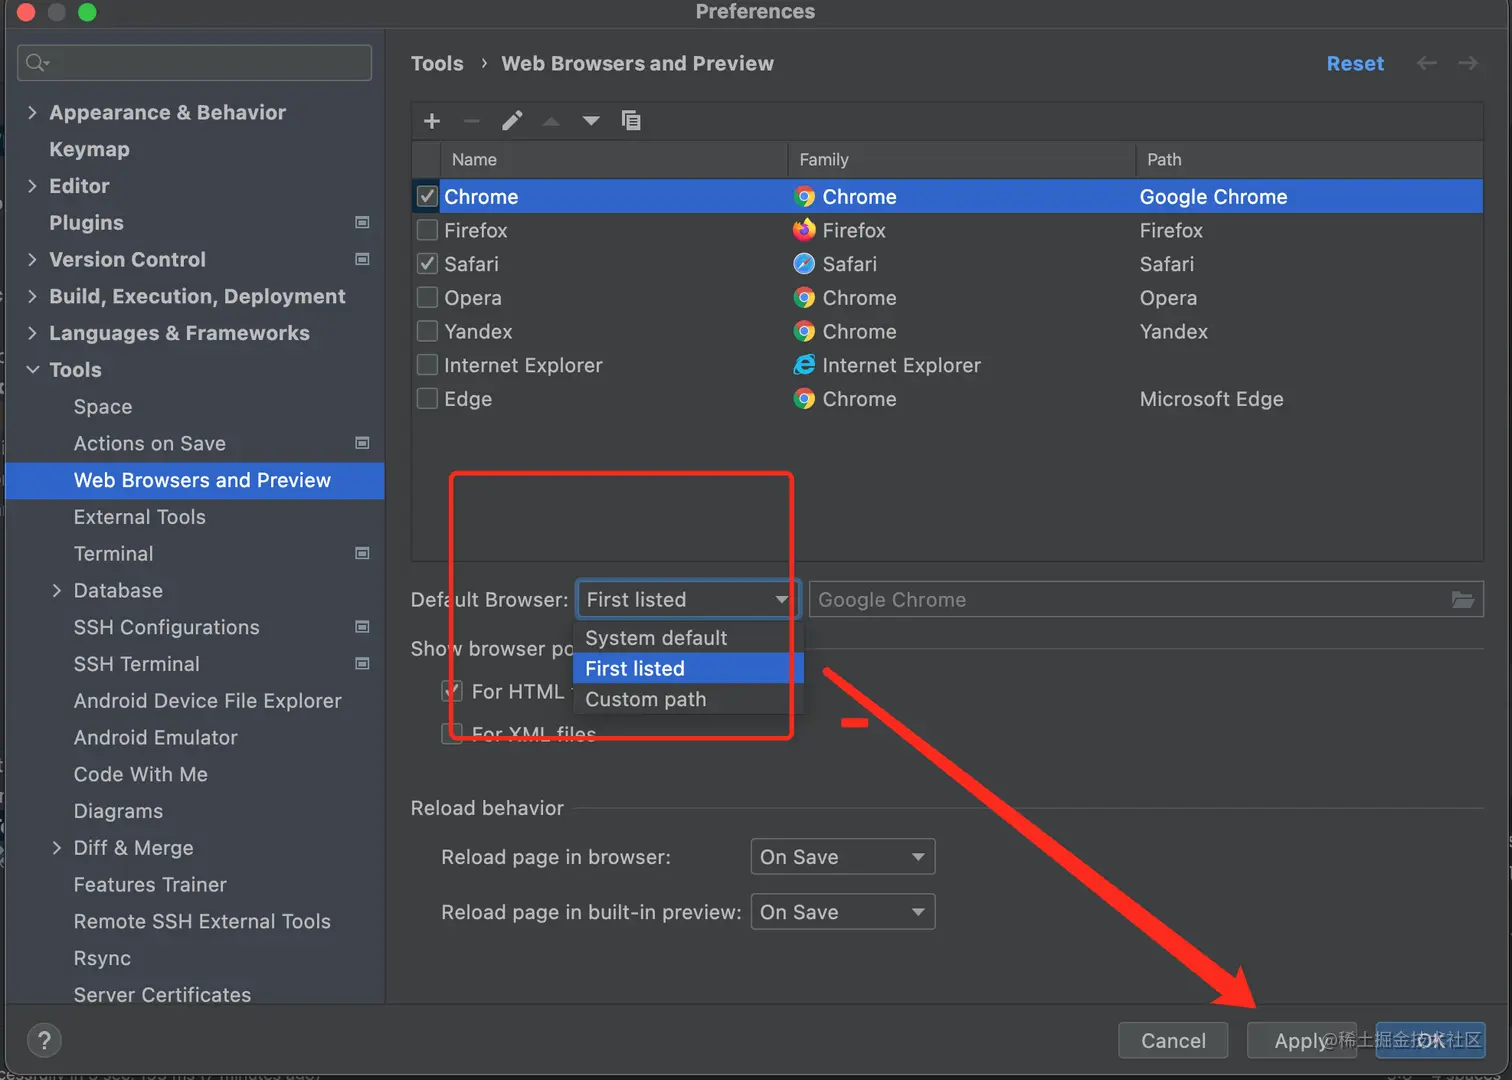The height and width of the screenshot is (1080, 1512).
Task: Collapse the Tools tree section
Action: [32, 370]
